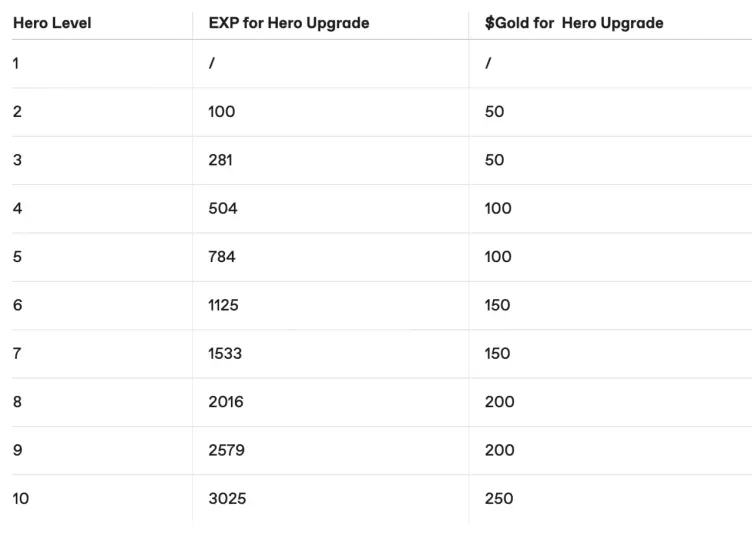Image resolution: width=753 pixels, height=537 pixels.
Task: Select Hero Level 5 cell
Action: [x=17, y=257]
